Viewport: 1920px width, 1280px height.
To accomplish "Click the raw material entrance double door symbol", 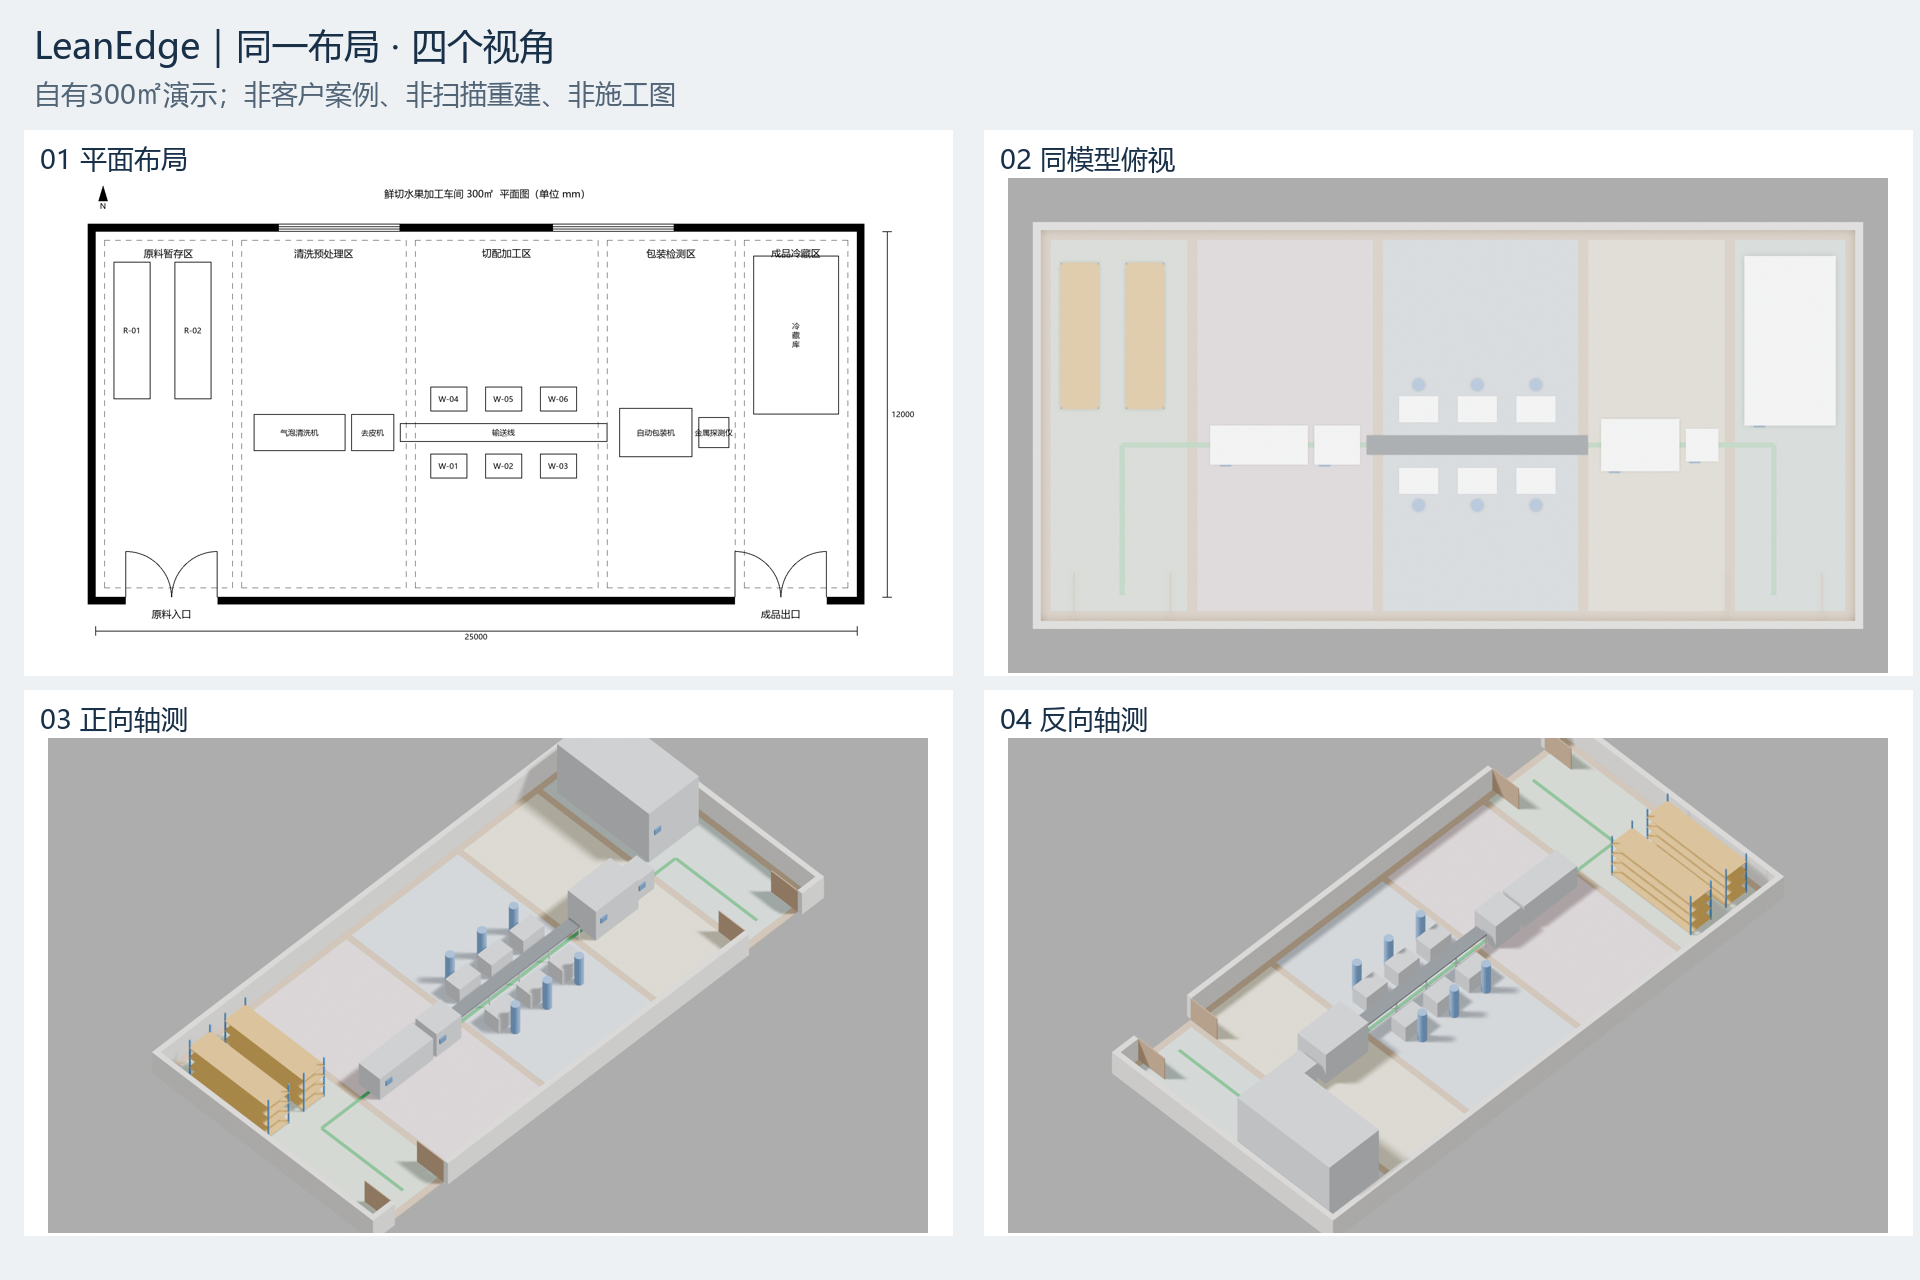I will (171, 574).
